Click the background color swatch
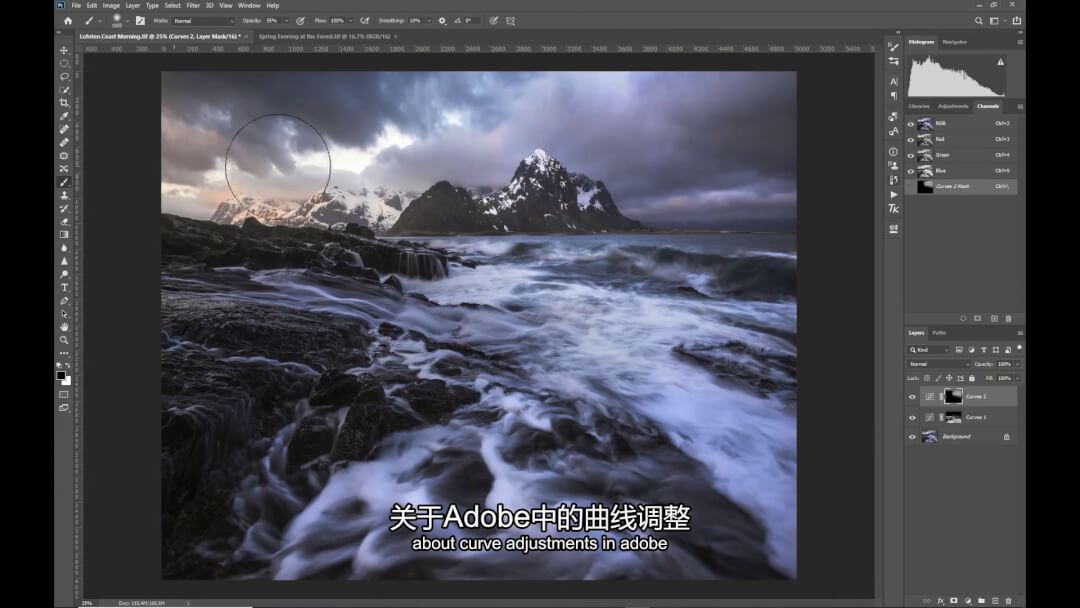1080x608 pixels. coord(68,381)
